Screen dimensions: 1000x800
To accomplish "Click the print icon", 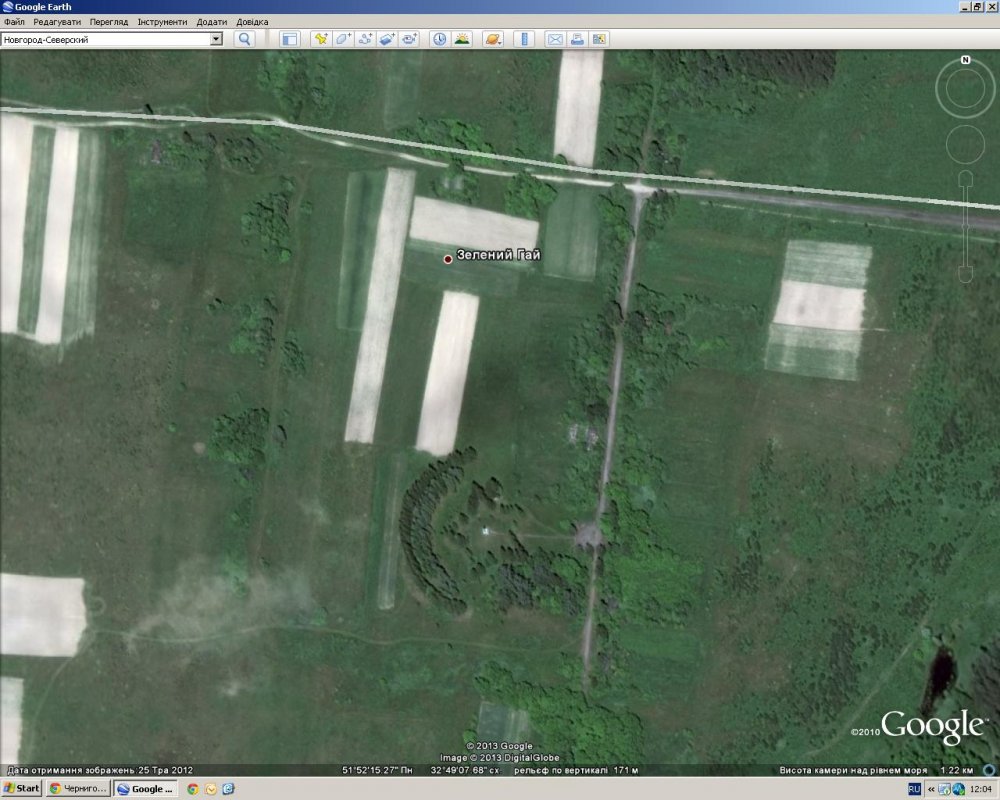I will (x=577, y=39).
